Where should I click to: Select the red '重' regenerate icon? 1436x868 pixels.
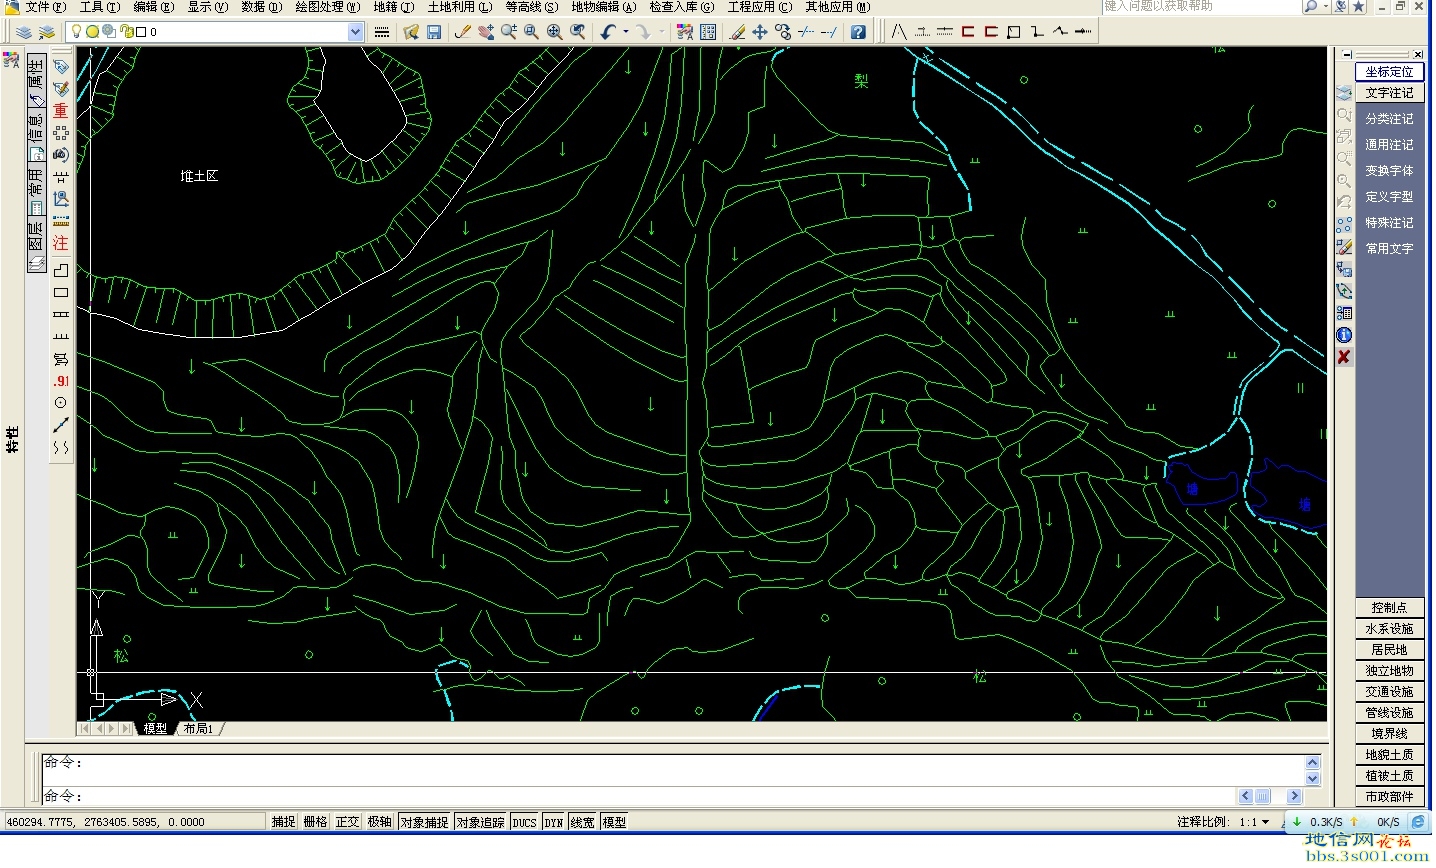(x=61, y=111)
